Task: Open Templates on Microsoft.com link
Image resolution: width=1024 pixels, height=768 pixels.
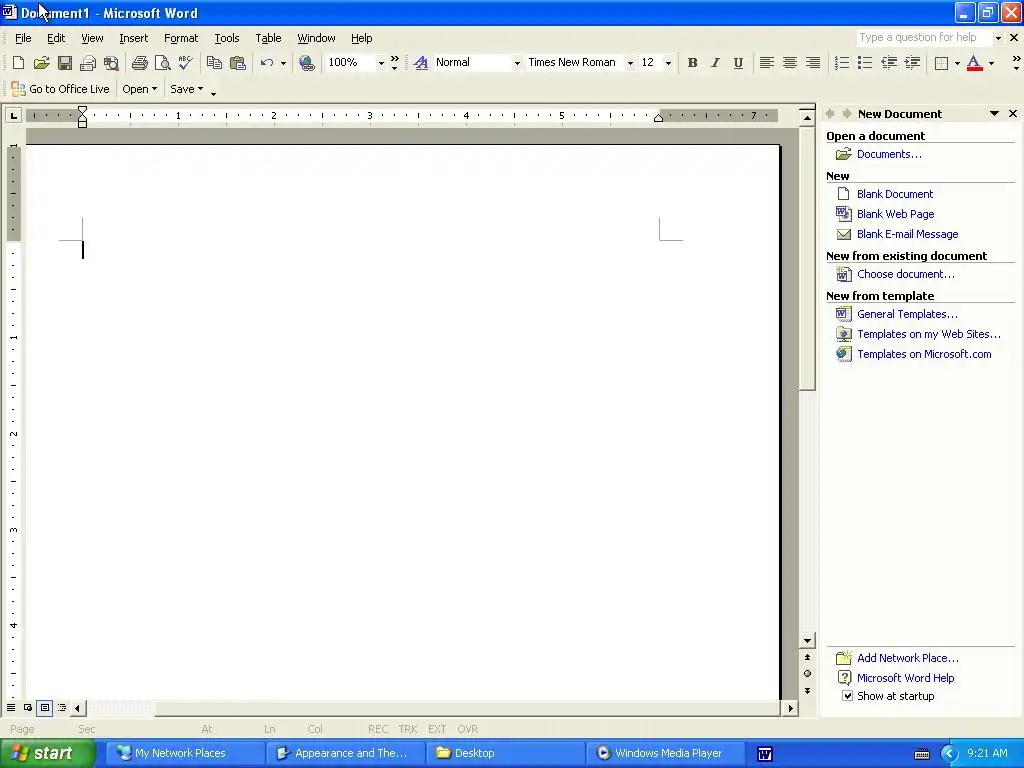Action: (924, 354)
